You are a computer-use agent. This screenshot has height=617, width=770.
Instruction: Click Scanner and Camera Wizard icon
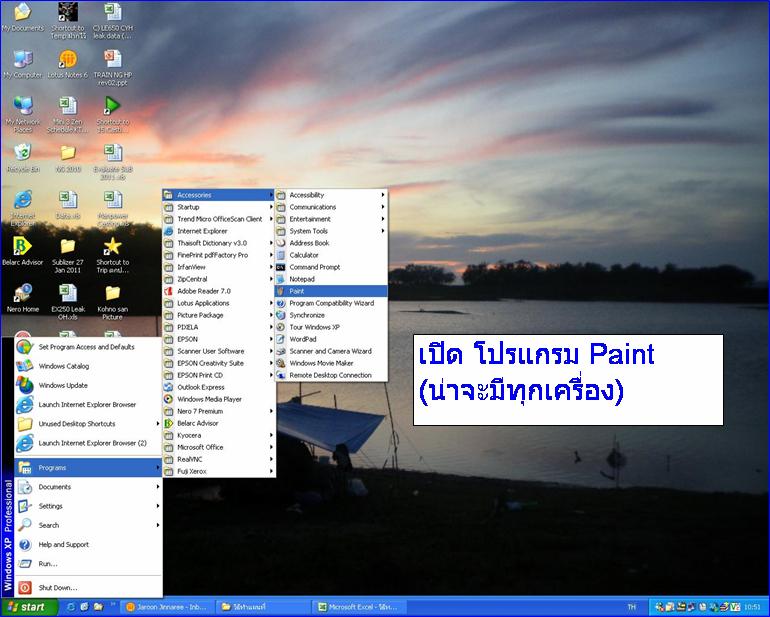point(281,351)
